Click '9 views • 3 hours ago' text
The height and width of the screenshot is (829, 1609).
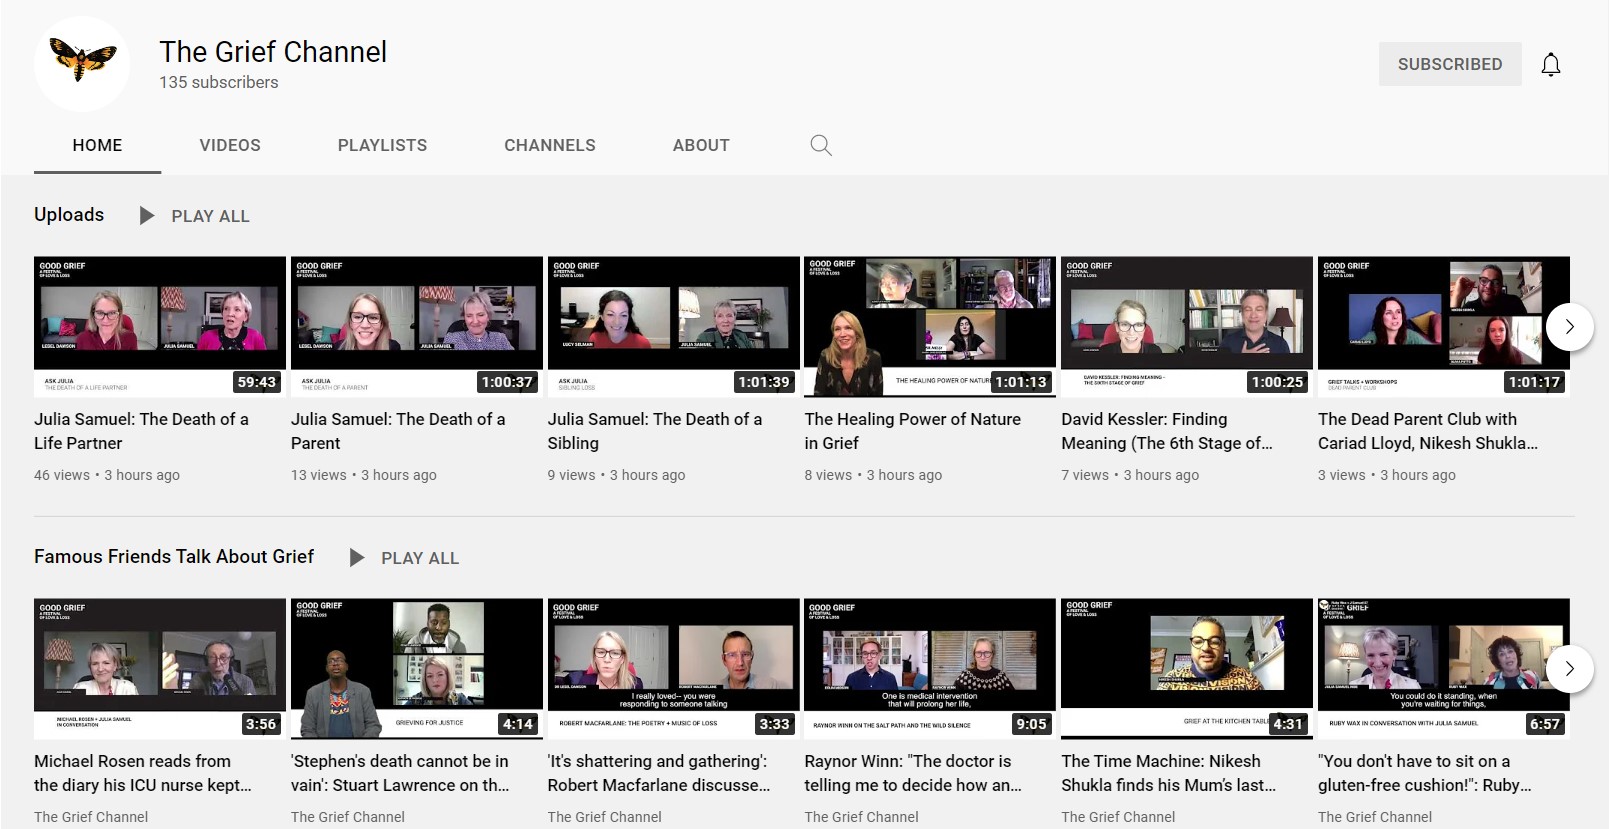616,475
